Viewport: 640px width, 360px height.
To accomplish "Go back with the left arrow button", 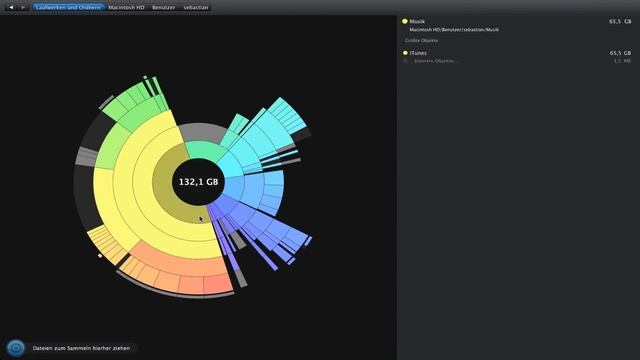I will point(11,7).
